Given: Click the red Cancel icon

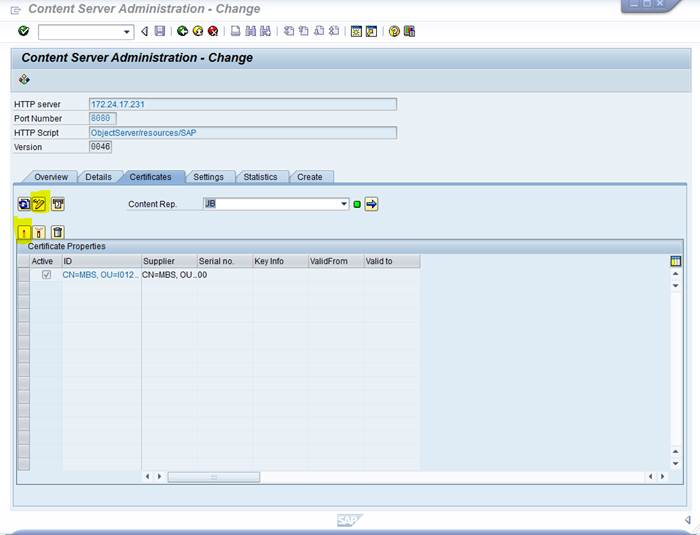Looking at the screenshot, I should coord(213,32).
